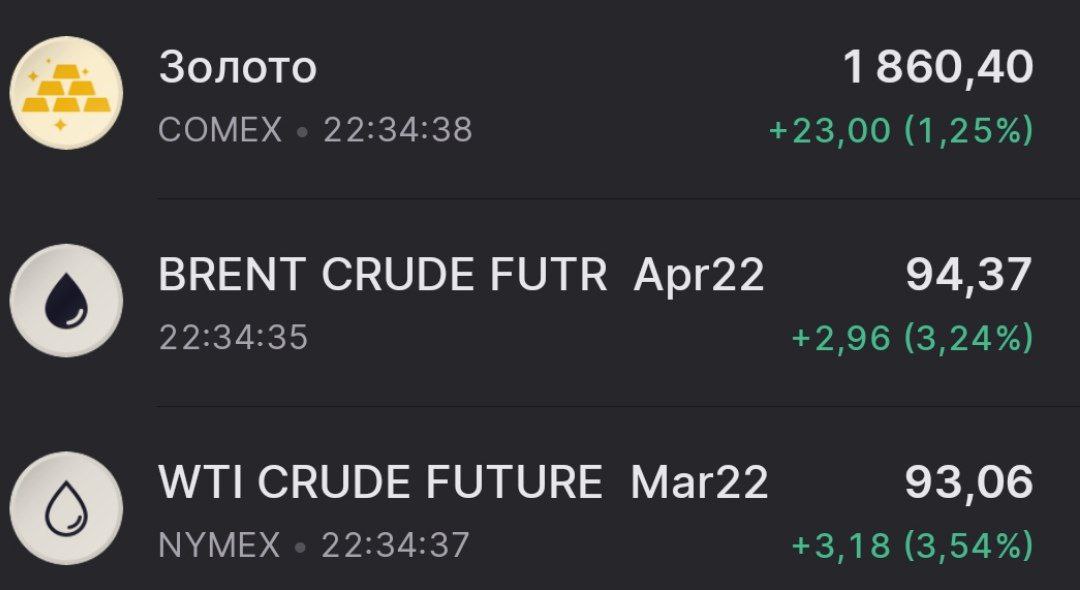
Task: Click the Mar22 contract month label
Action: point(700,480)
